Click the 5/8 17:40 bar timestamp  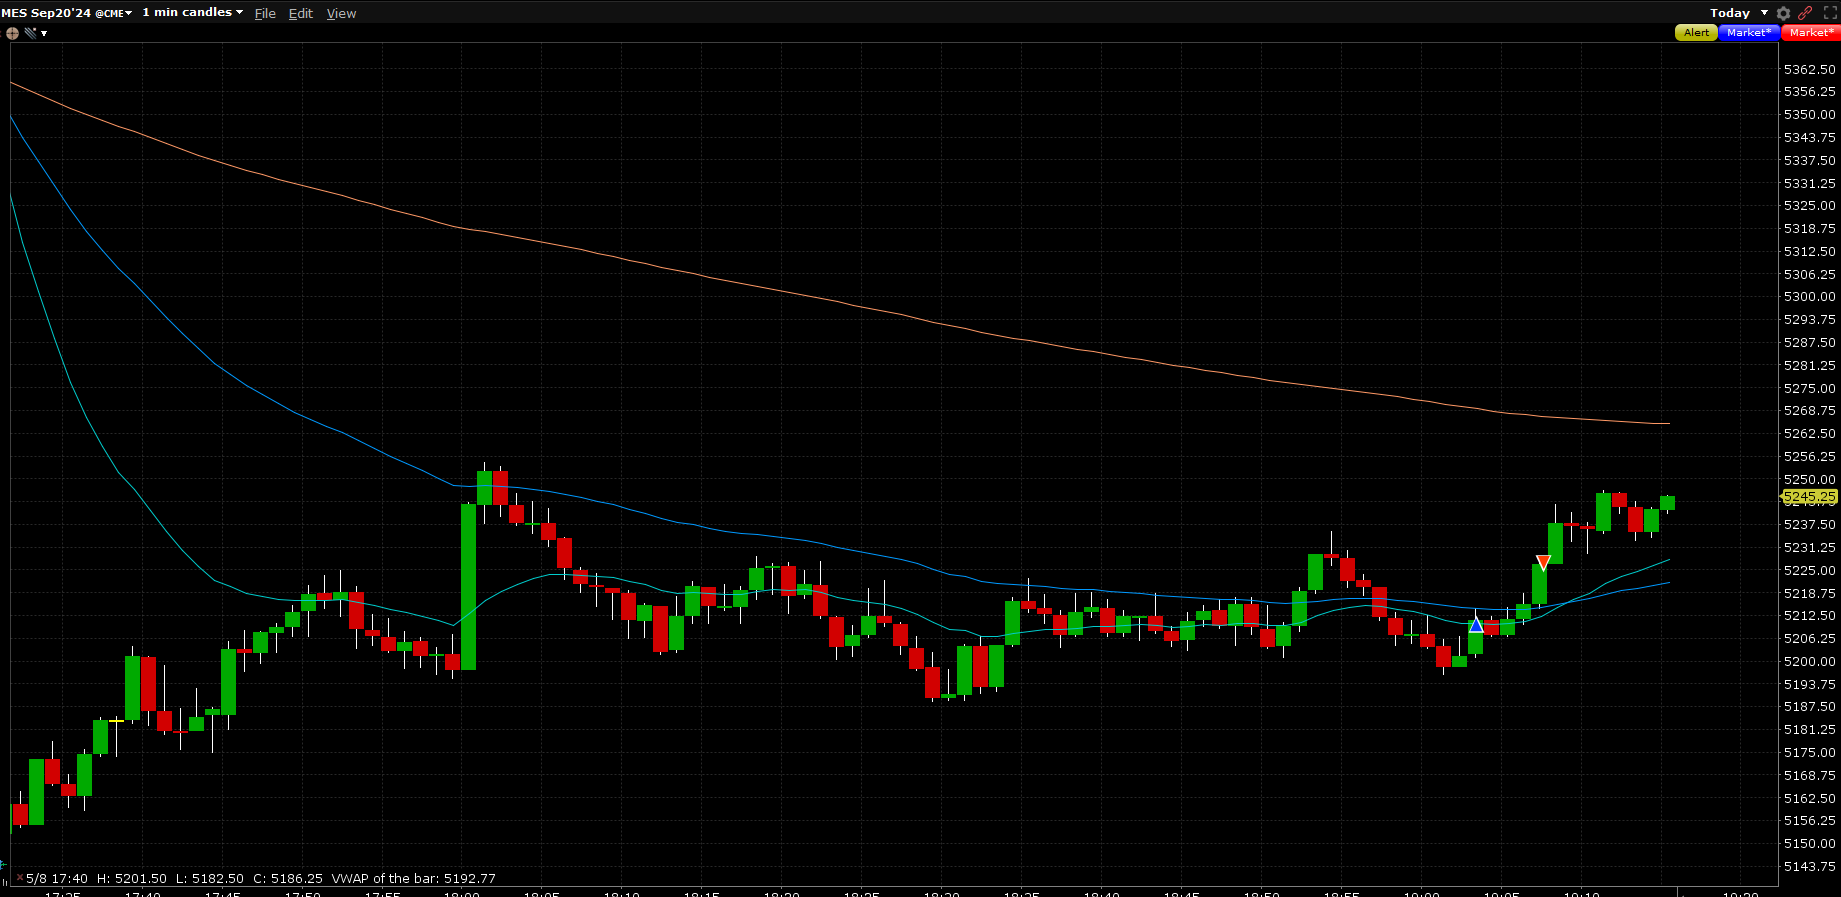pos(57,879)
